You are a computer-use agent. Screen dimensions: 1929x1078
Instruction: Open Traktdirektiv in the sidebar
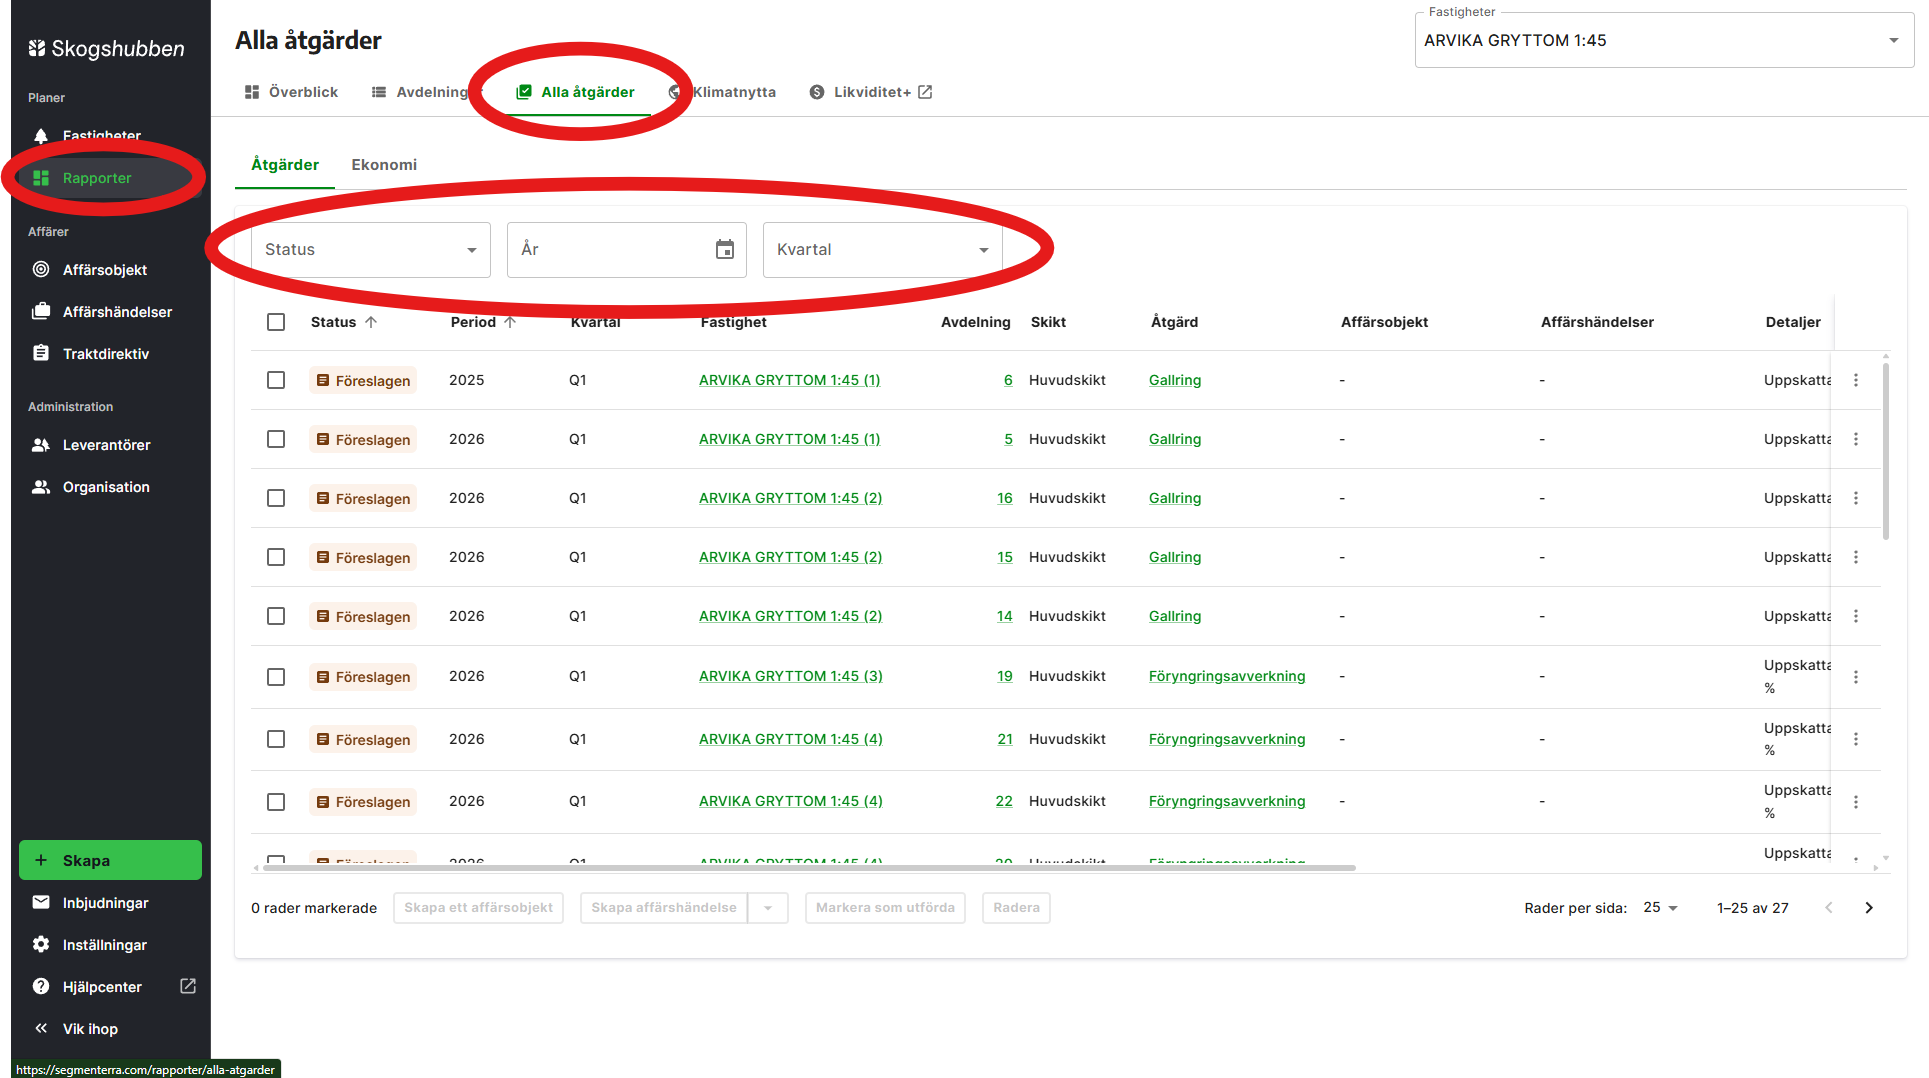(110, 354)
